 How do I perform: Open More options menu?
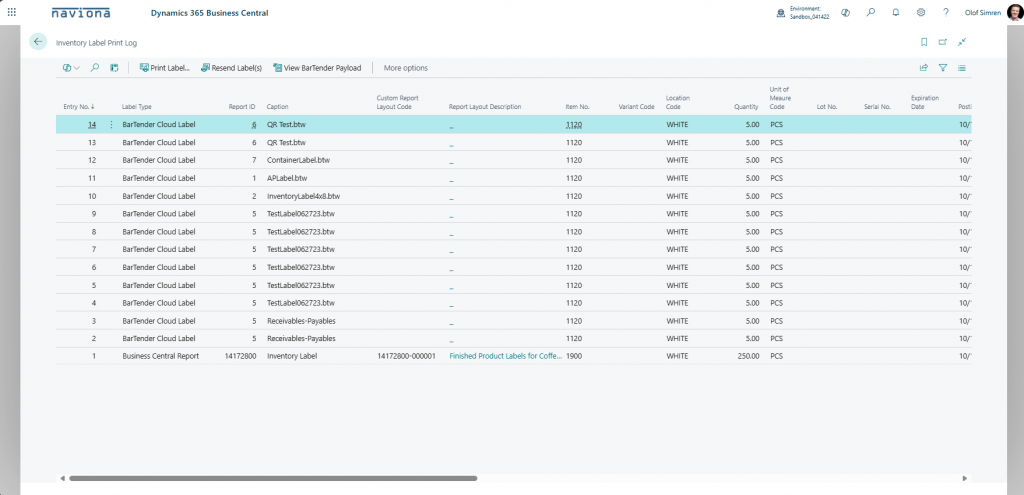406,68
